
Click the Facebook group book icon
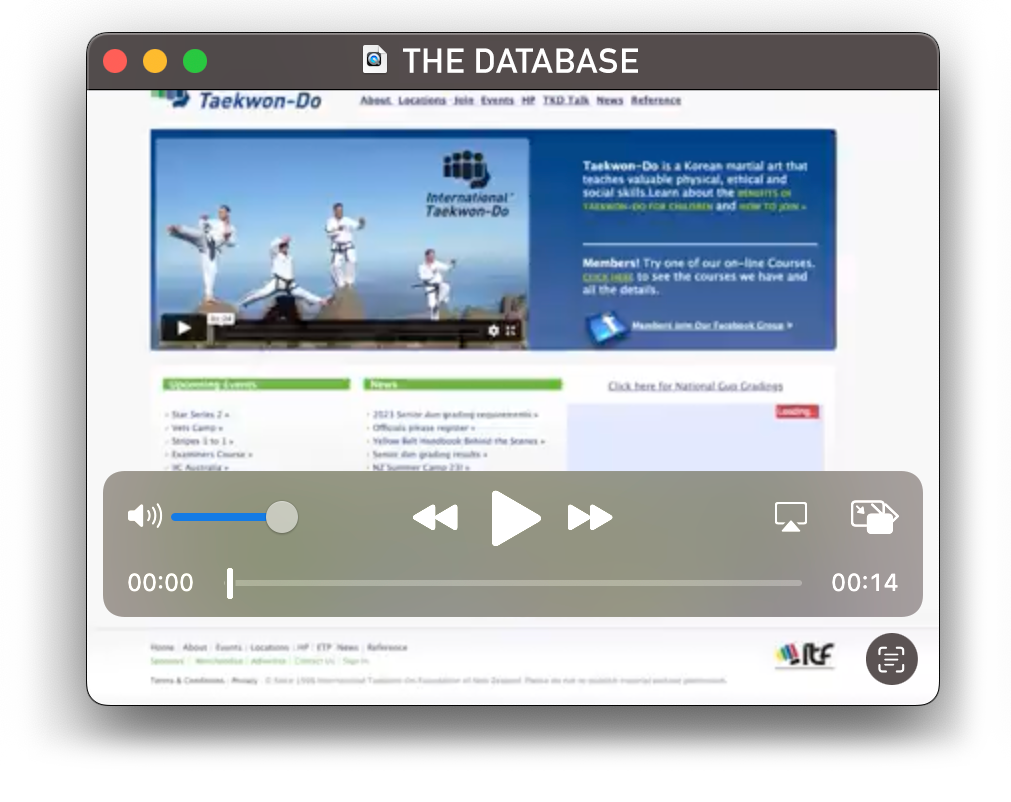606,326
